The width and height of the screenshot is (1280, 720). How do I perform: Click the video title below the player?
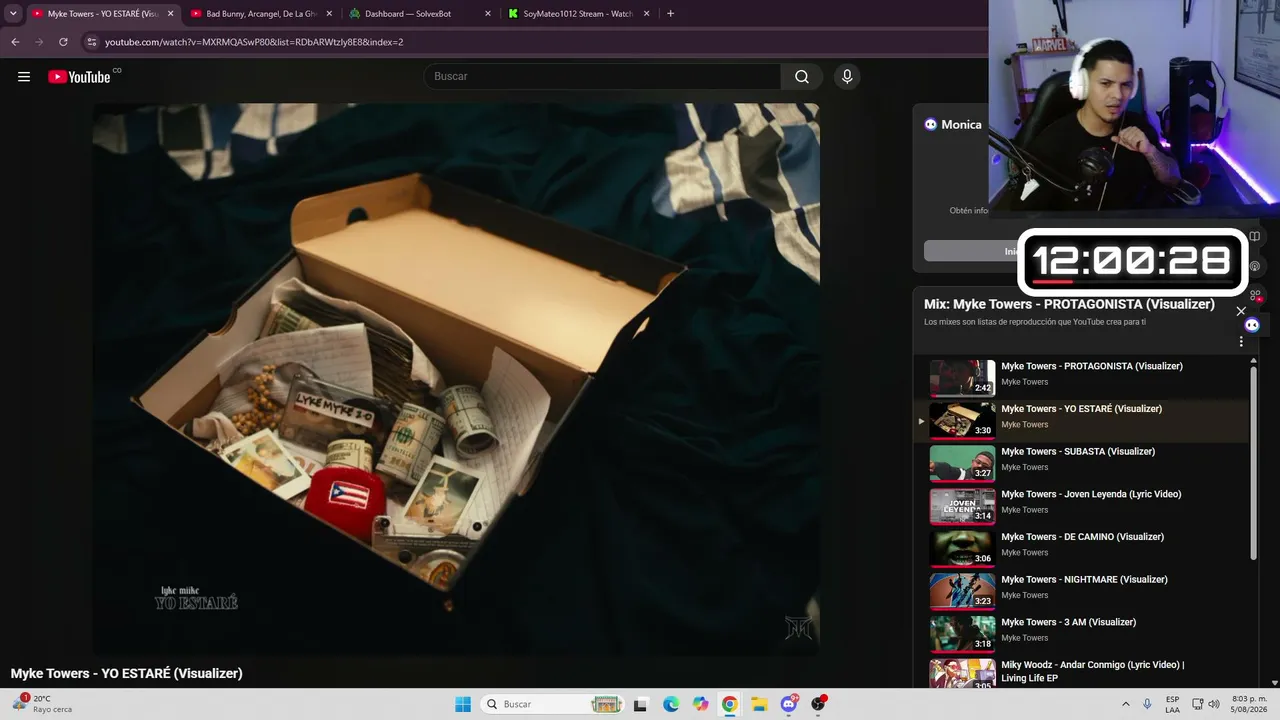pyautogui.click(x=127, y=674)
